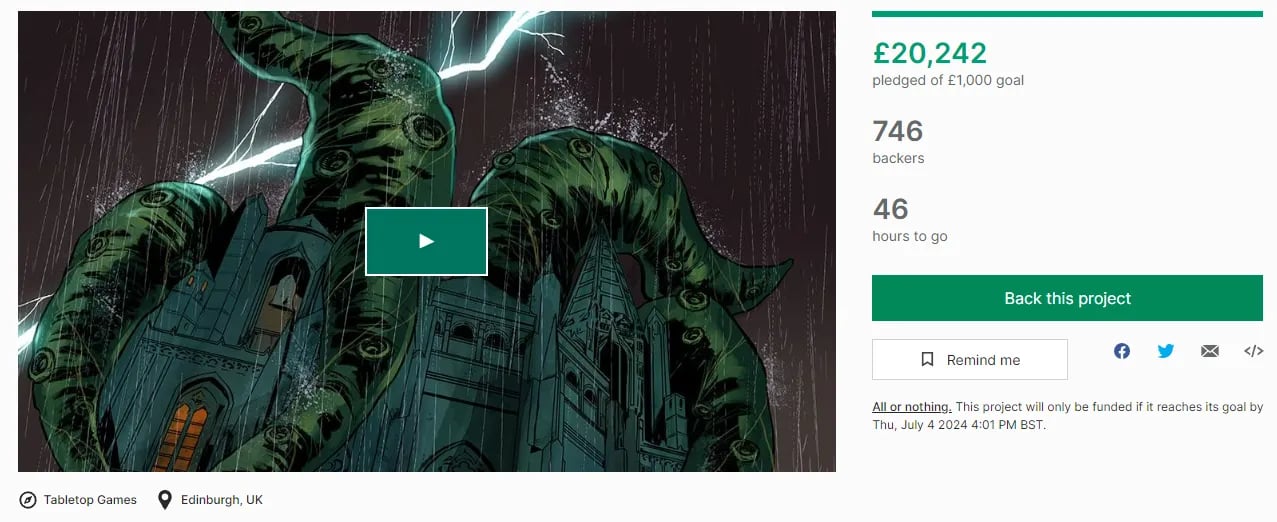Share via the email envelope icon

coord(1210,351)
